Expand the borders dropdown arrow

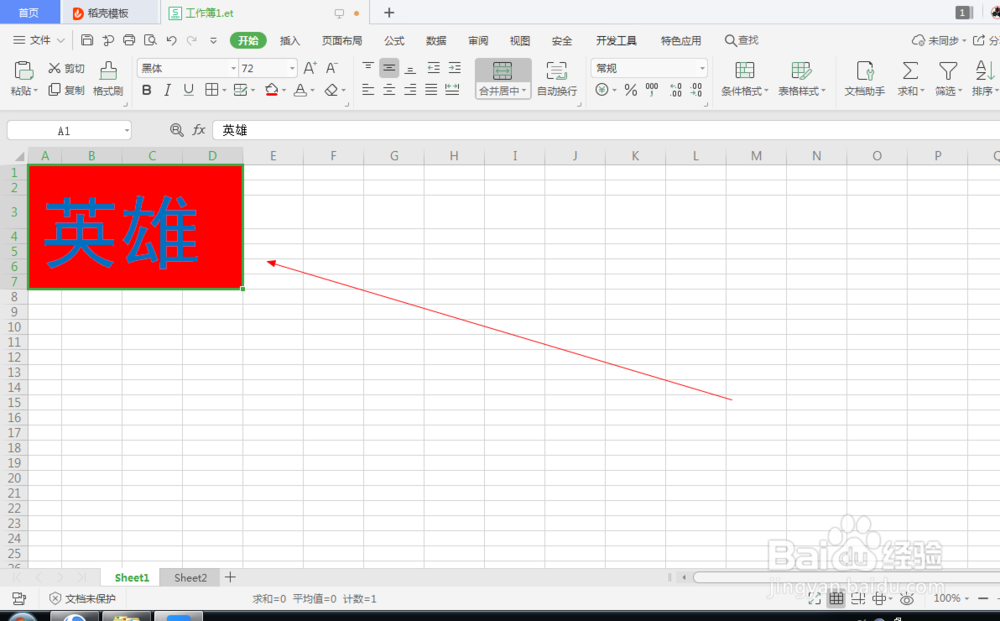point(224,91)
